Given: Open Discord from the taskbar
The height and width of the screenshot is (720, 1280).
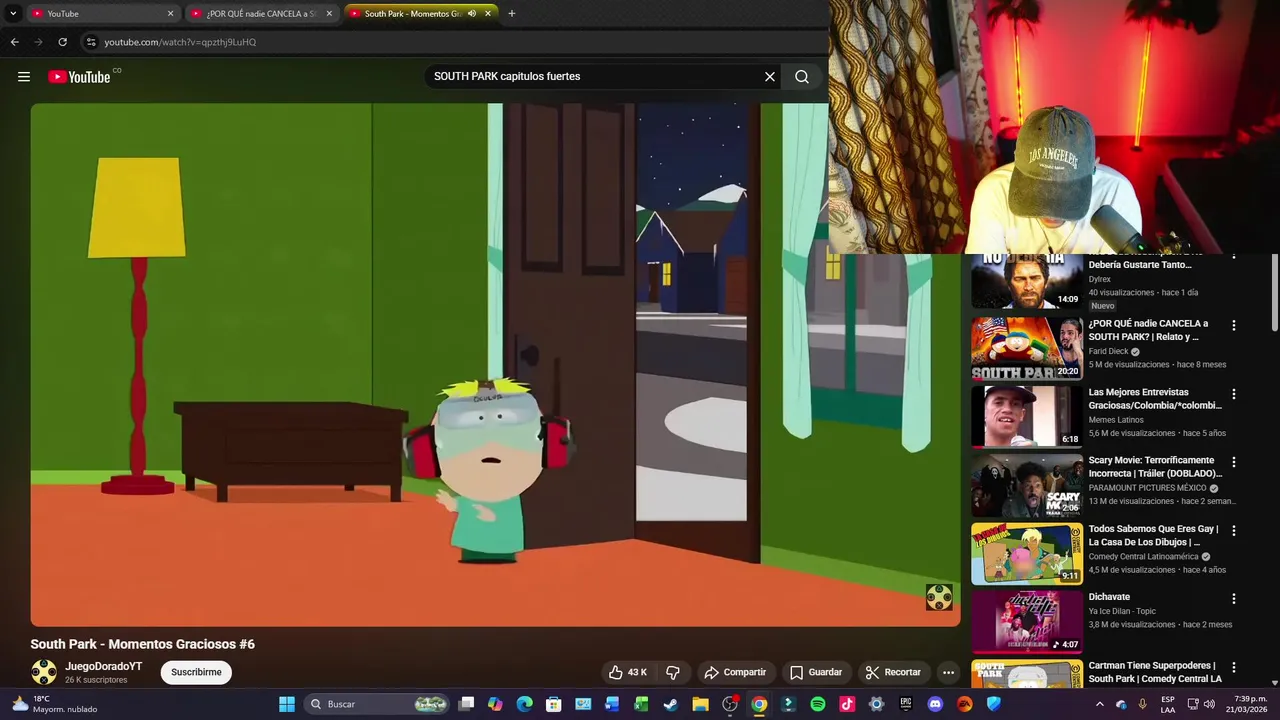Looking at the screenshot, I should tap(935, 704).
